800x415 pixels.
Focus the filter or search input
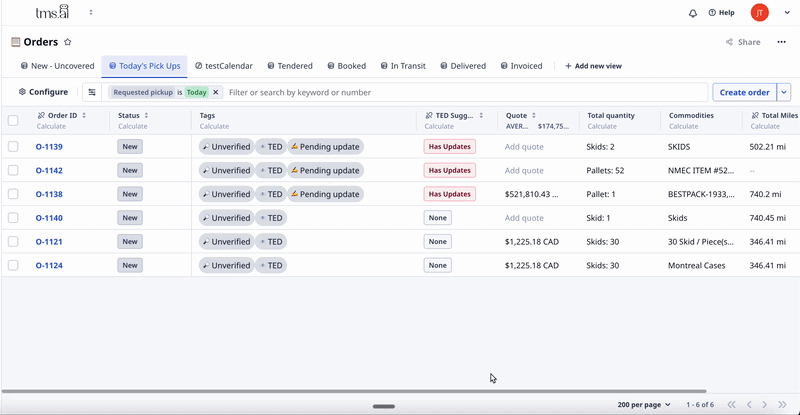[464, 92]
